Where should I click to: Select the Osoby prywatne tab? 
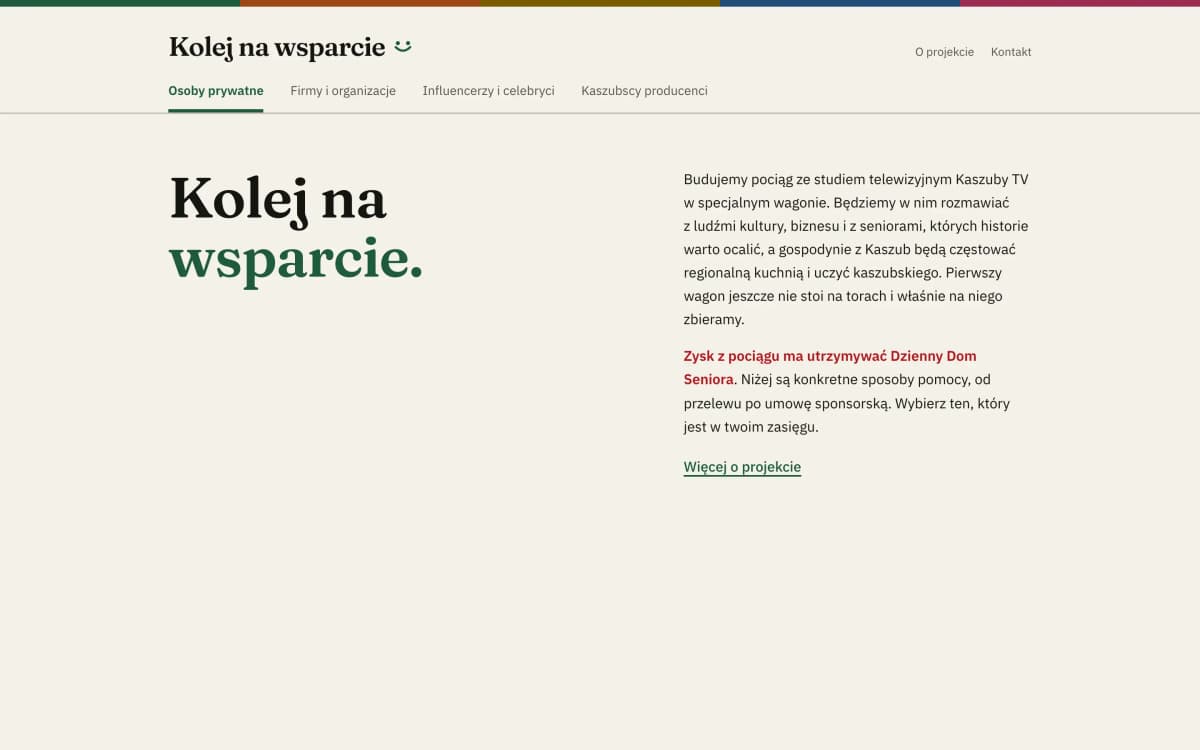point(216,91)
